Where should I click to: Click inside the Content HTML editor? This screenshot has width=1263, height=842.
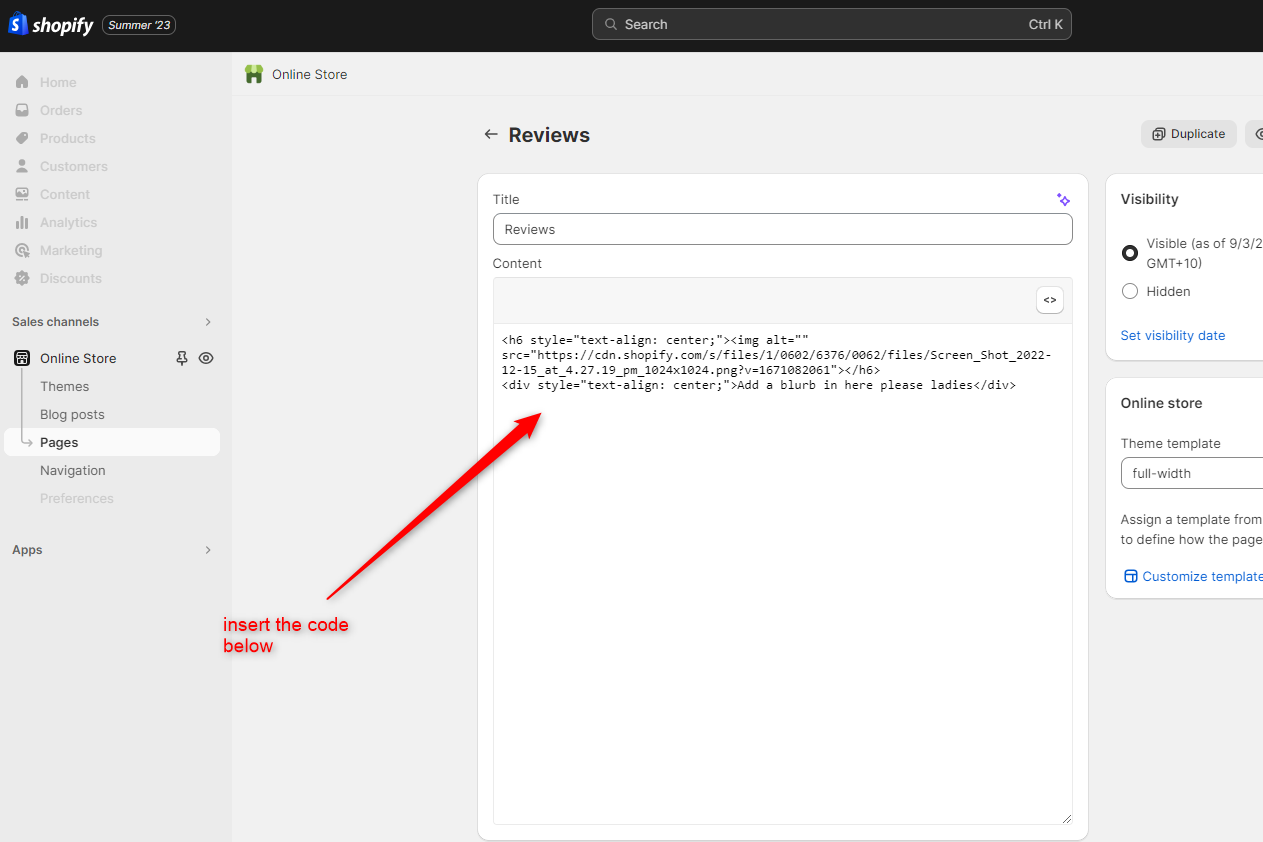pos(782,574)
